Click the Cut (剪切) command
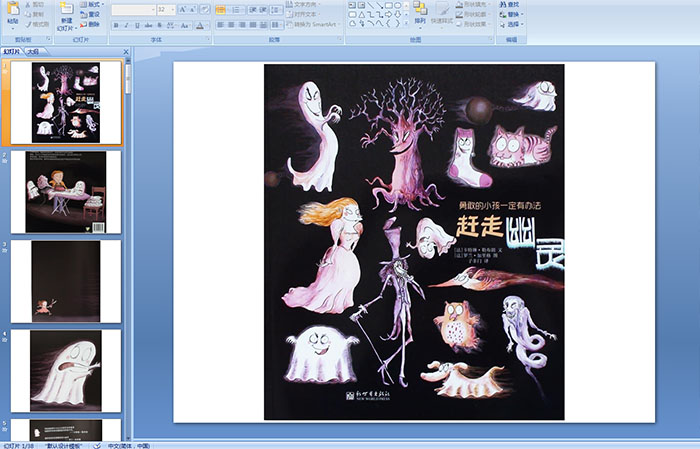The width and height of the screenshot is (700, 449). (x=34, y=5)
